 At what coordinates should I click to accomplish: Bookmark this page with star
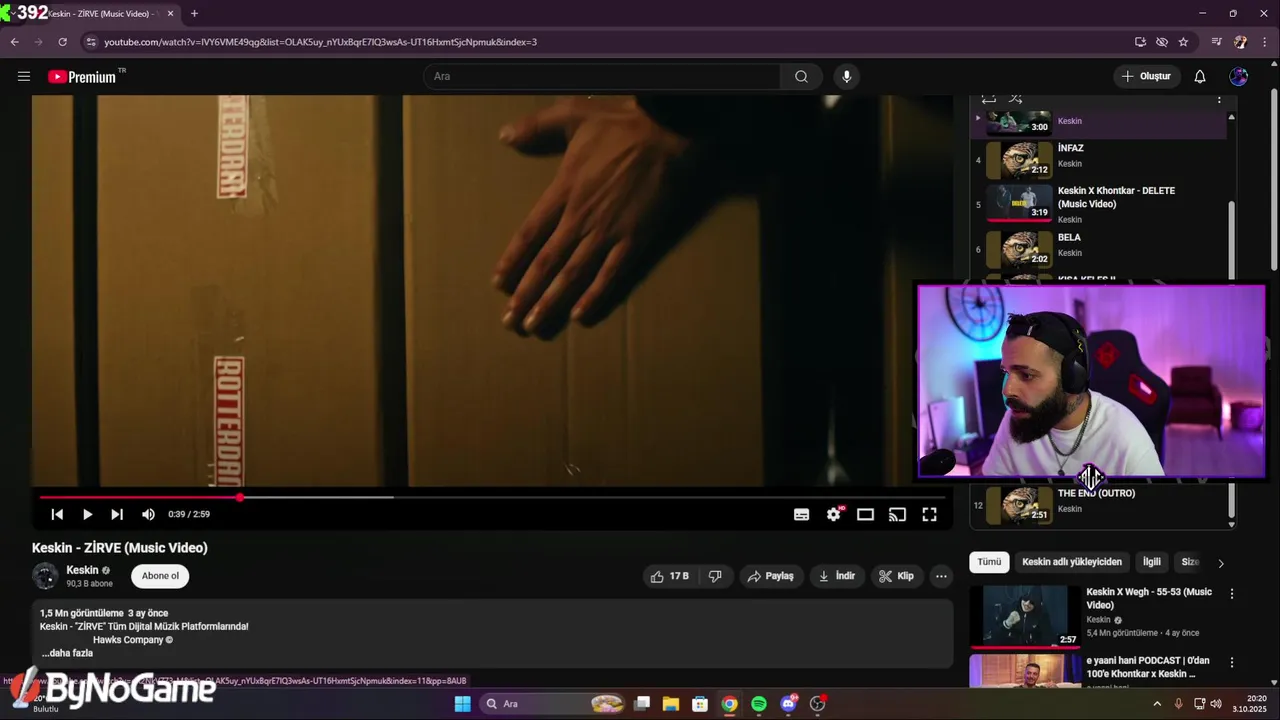[1183, 42]
